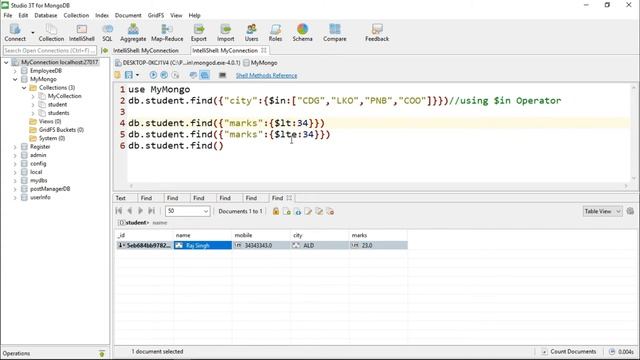Open the Shell Methods Reference link
The image size is (640, 360).
tap(267, 76)
